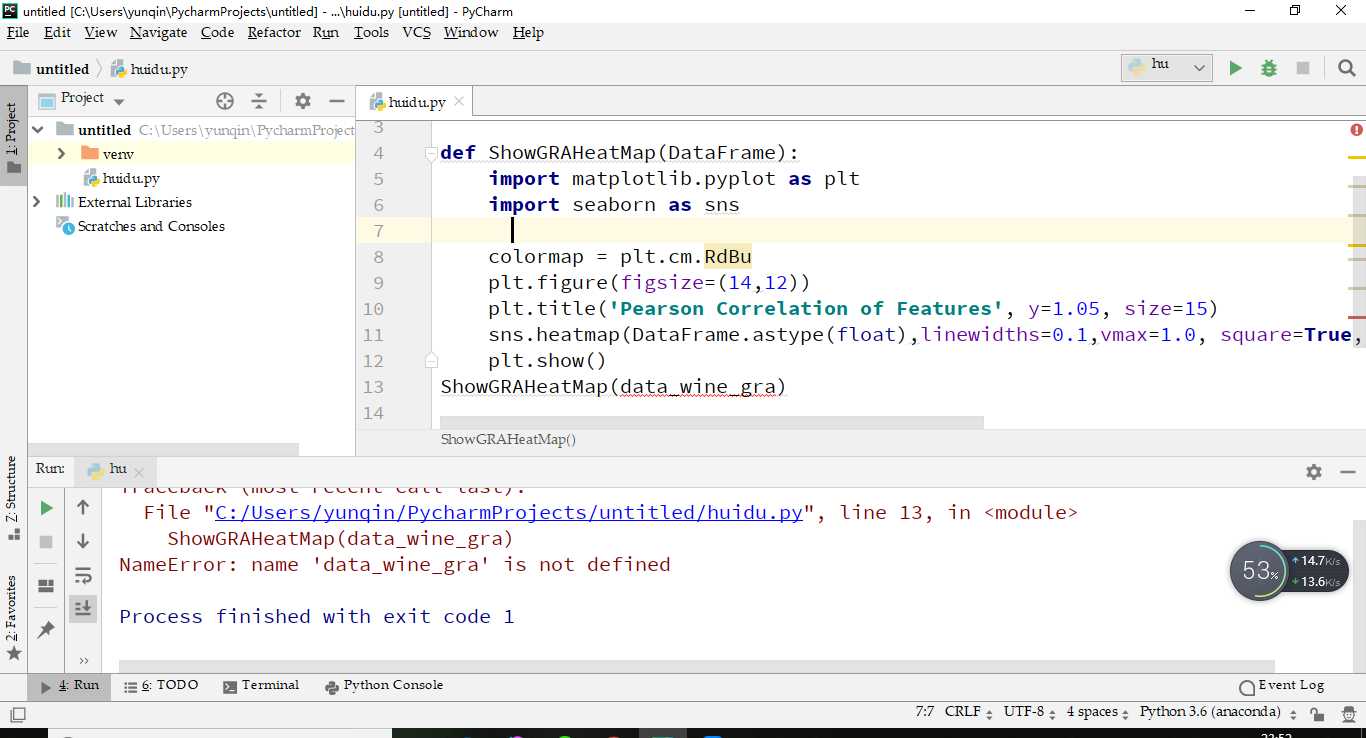
Task: Go up the stack trace with the up arrow
Action: 83,508
